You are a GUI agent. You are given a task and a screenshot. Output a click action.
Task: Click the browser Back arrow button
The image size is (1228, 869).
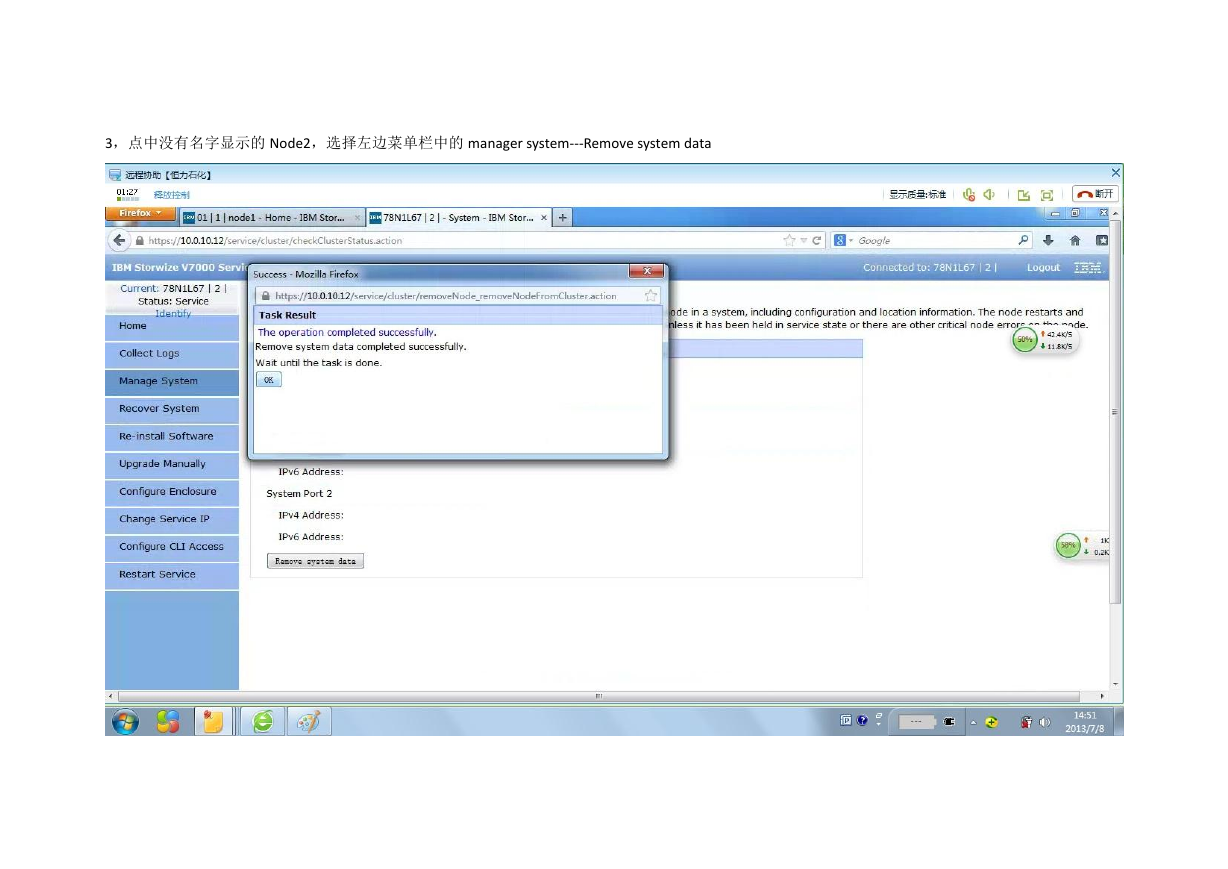pos(120,240)
